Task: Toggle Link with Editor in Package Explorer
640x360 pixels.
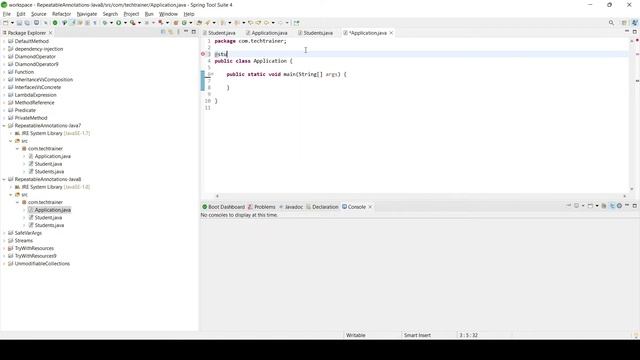Action: [171, 32]
